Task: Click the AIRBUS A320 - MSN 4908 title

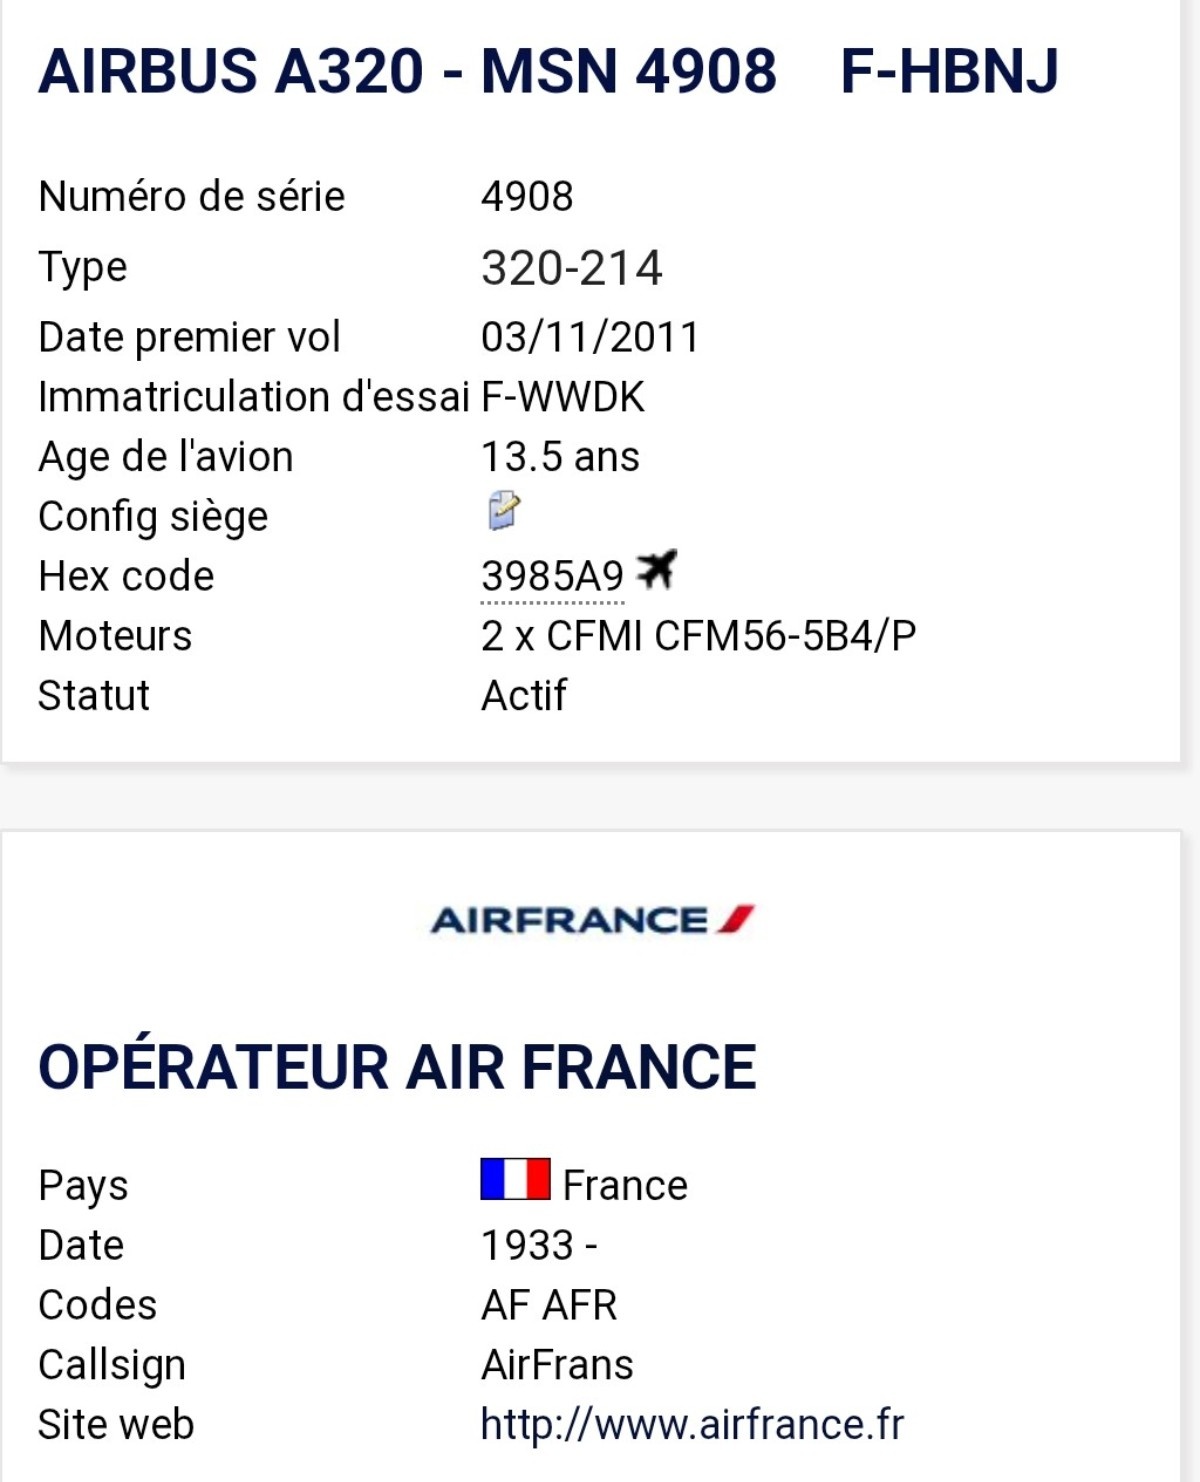Action: 407,71
